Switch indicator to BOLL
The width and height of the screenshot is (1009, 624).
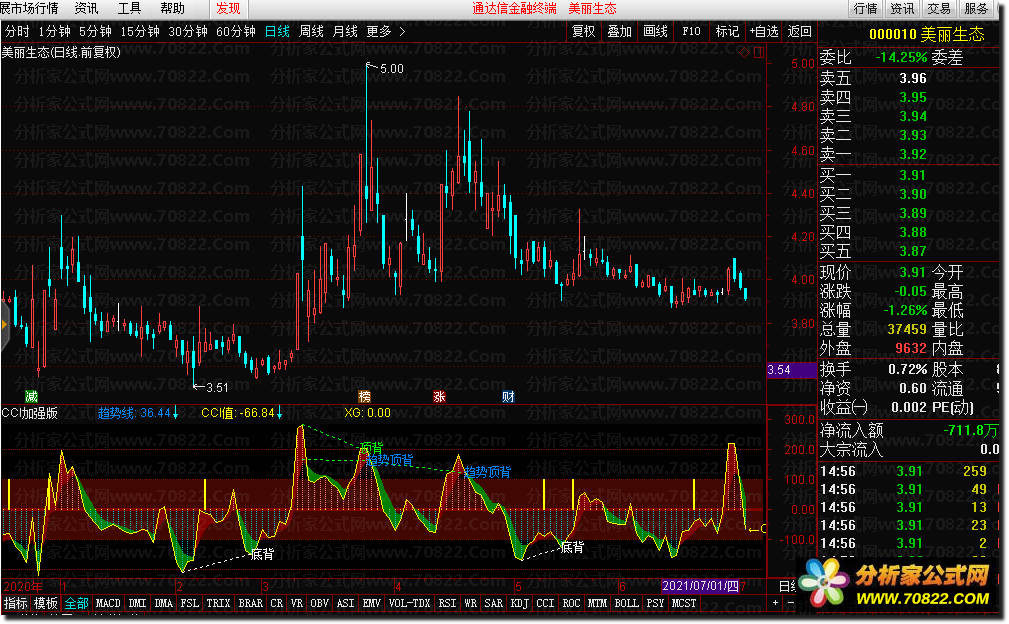coord(626,603)
